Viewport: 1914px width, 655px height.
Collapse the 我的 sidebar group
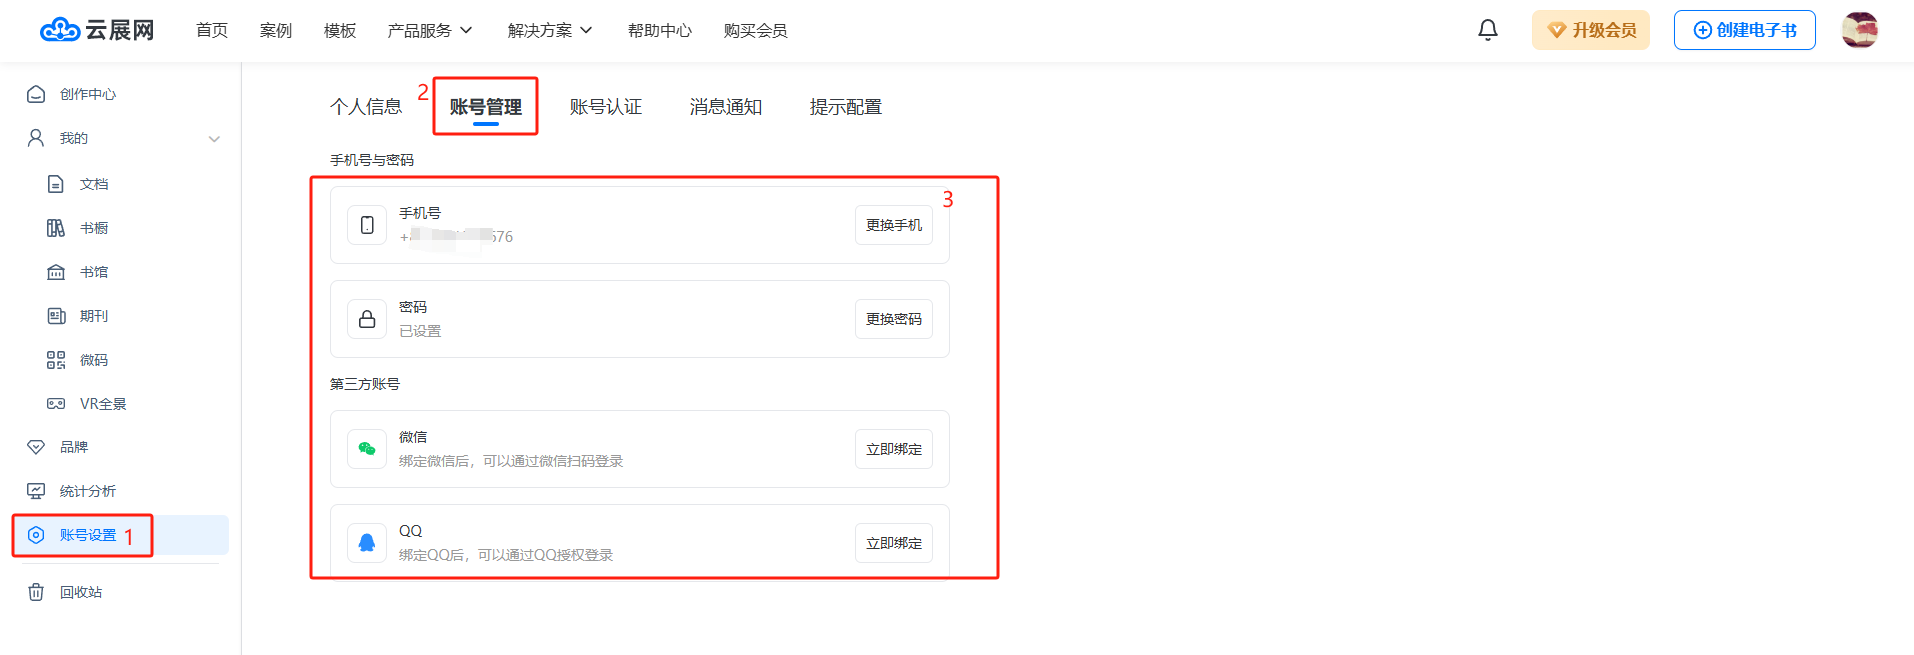tap(214, 139)
